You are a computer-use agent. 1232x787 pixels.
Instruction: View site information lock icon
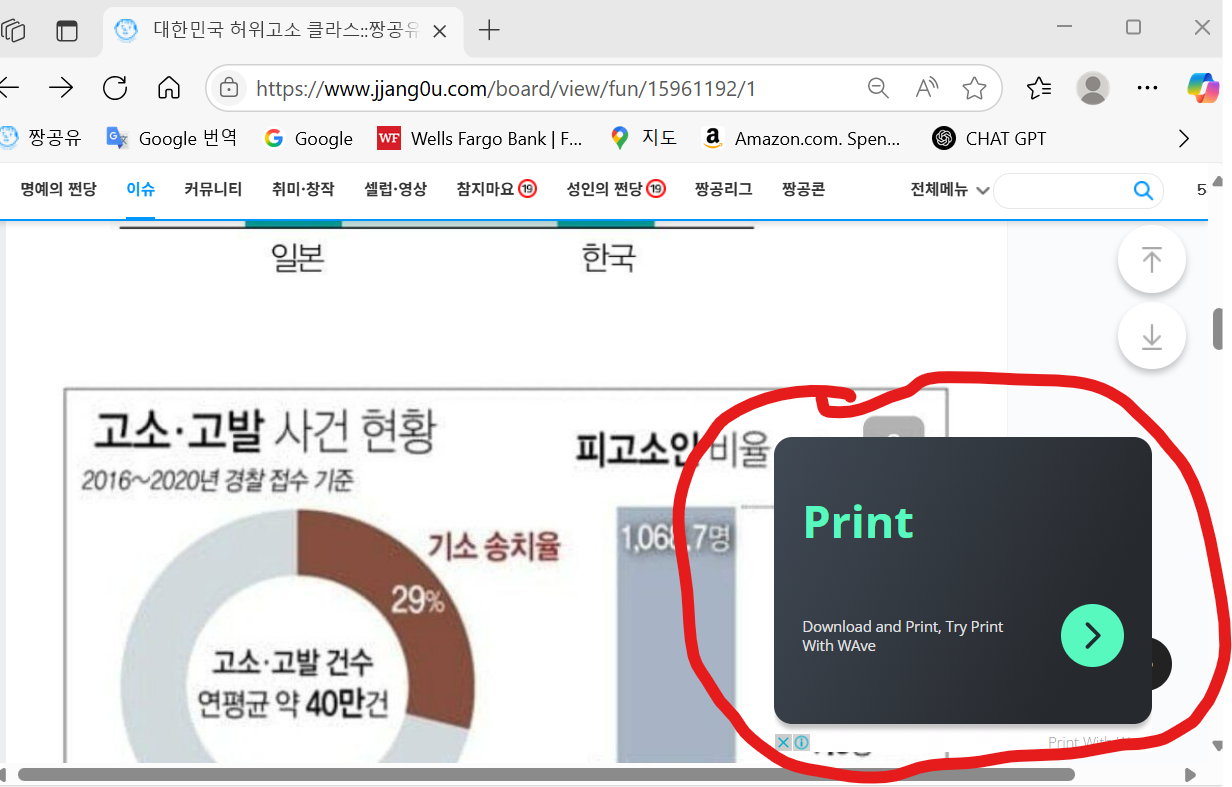coord(229,88)
